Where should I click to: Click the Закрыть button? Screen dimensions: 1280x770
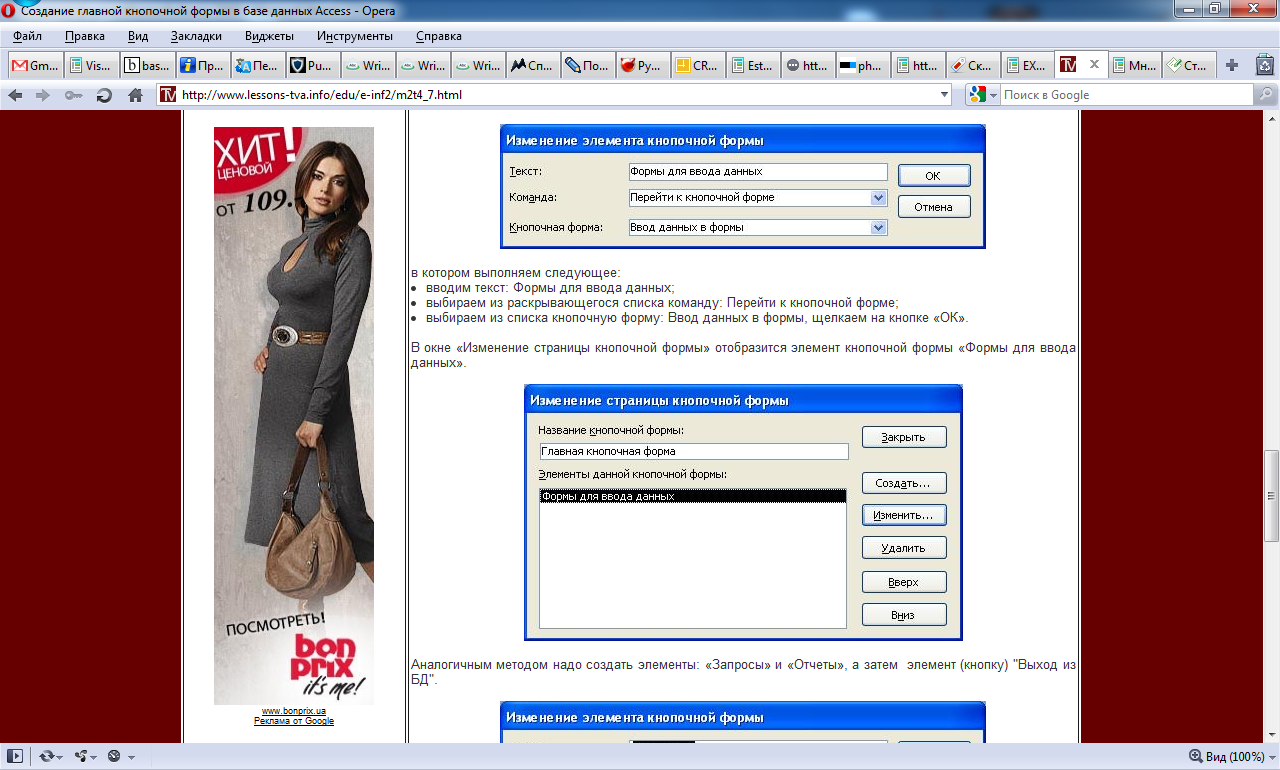coord(904,437)
